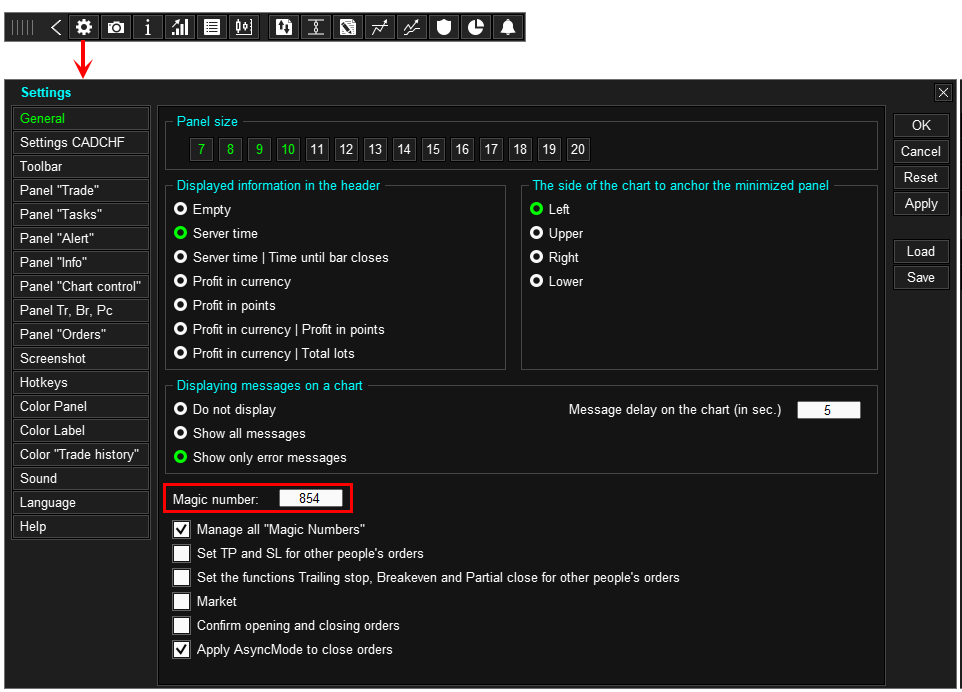Click the bell alert icon
The height and width of the screenshot is (692, 962).
508,27
